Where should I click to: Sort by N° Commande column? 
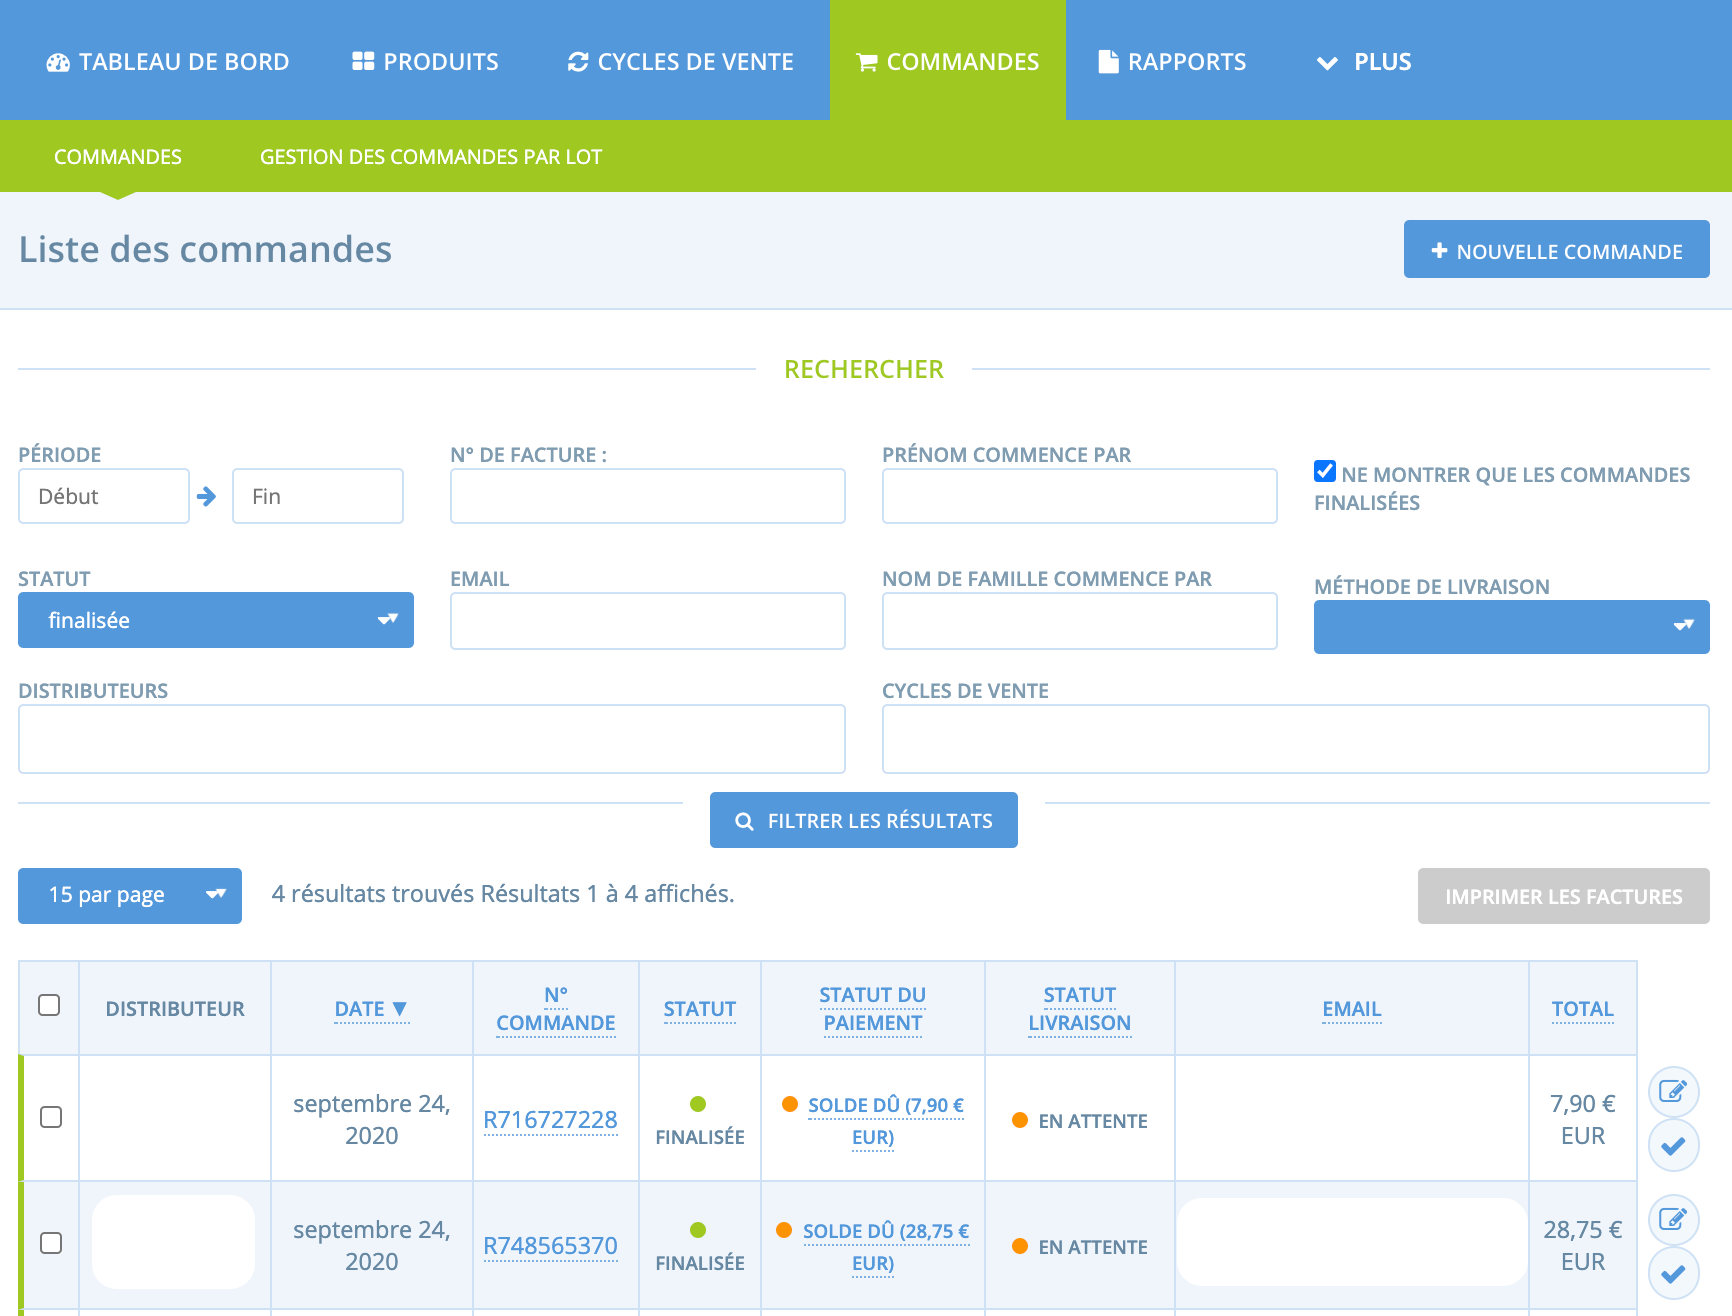pyautogui.click(x=556, y=1009)
